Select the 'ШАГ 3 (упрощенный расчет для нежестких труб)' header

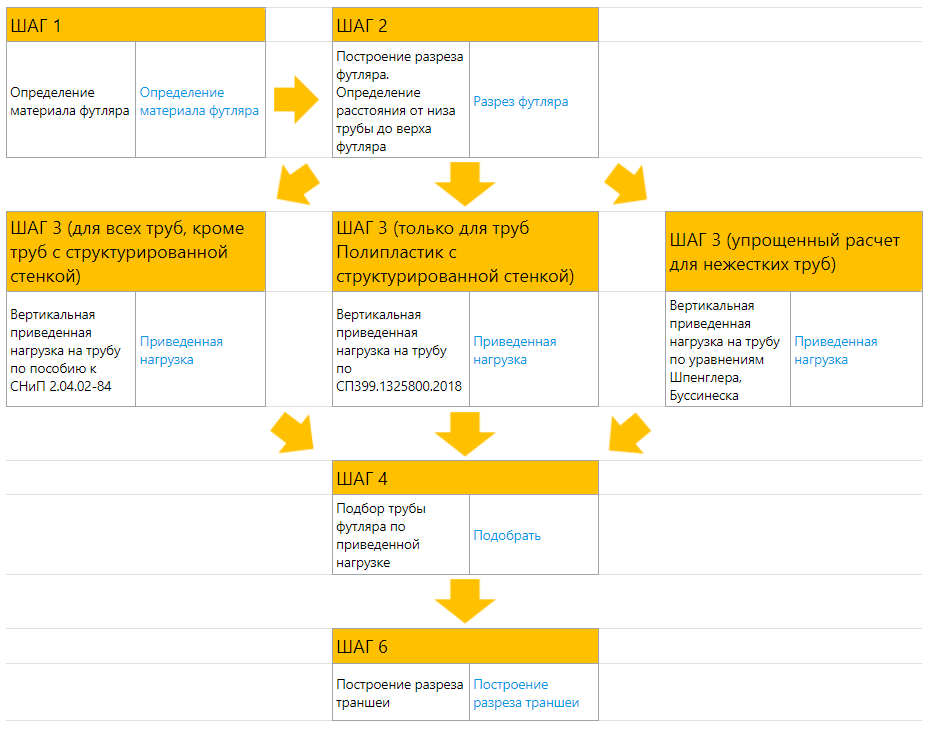[794, 252]
